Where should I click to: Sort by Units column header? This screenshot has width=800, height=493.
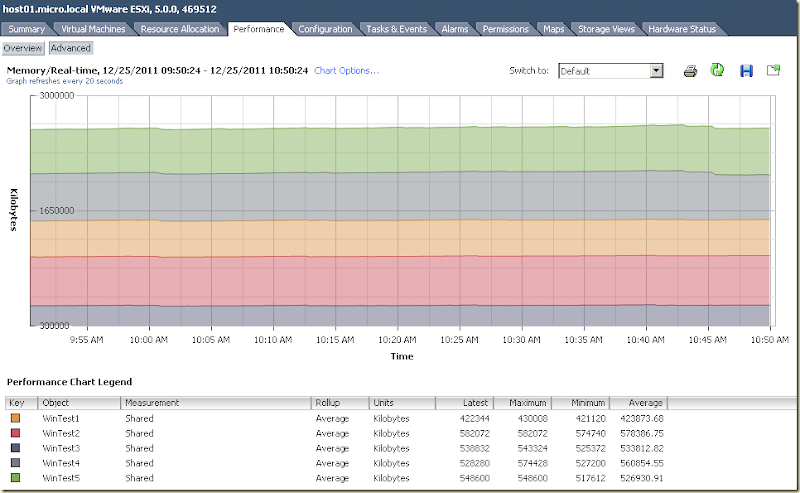point(402,403)
